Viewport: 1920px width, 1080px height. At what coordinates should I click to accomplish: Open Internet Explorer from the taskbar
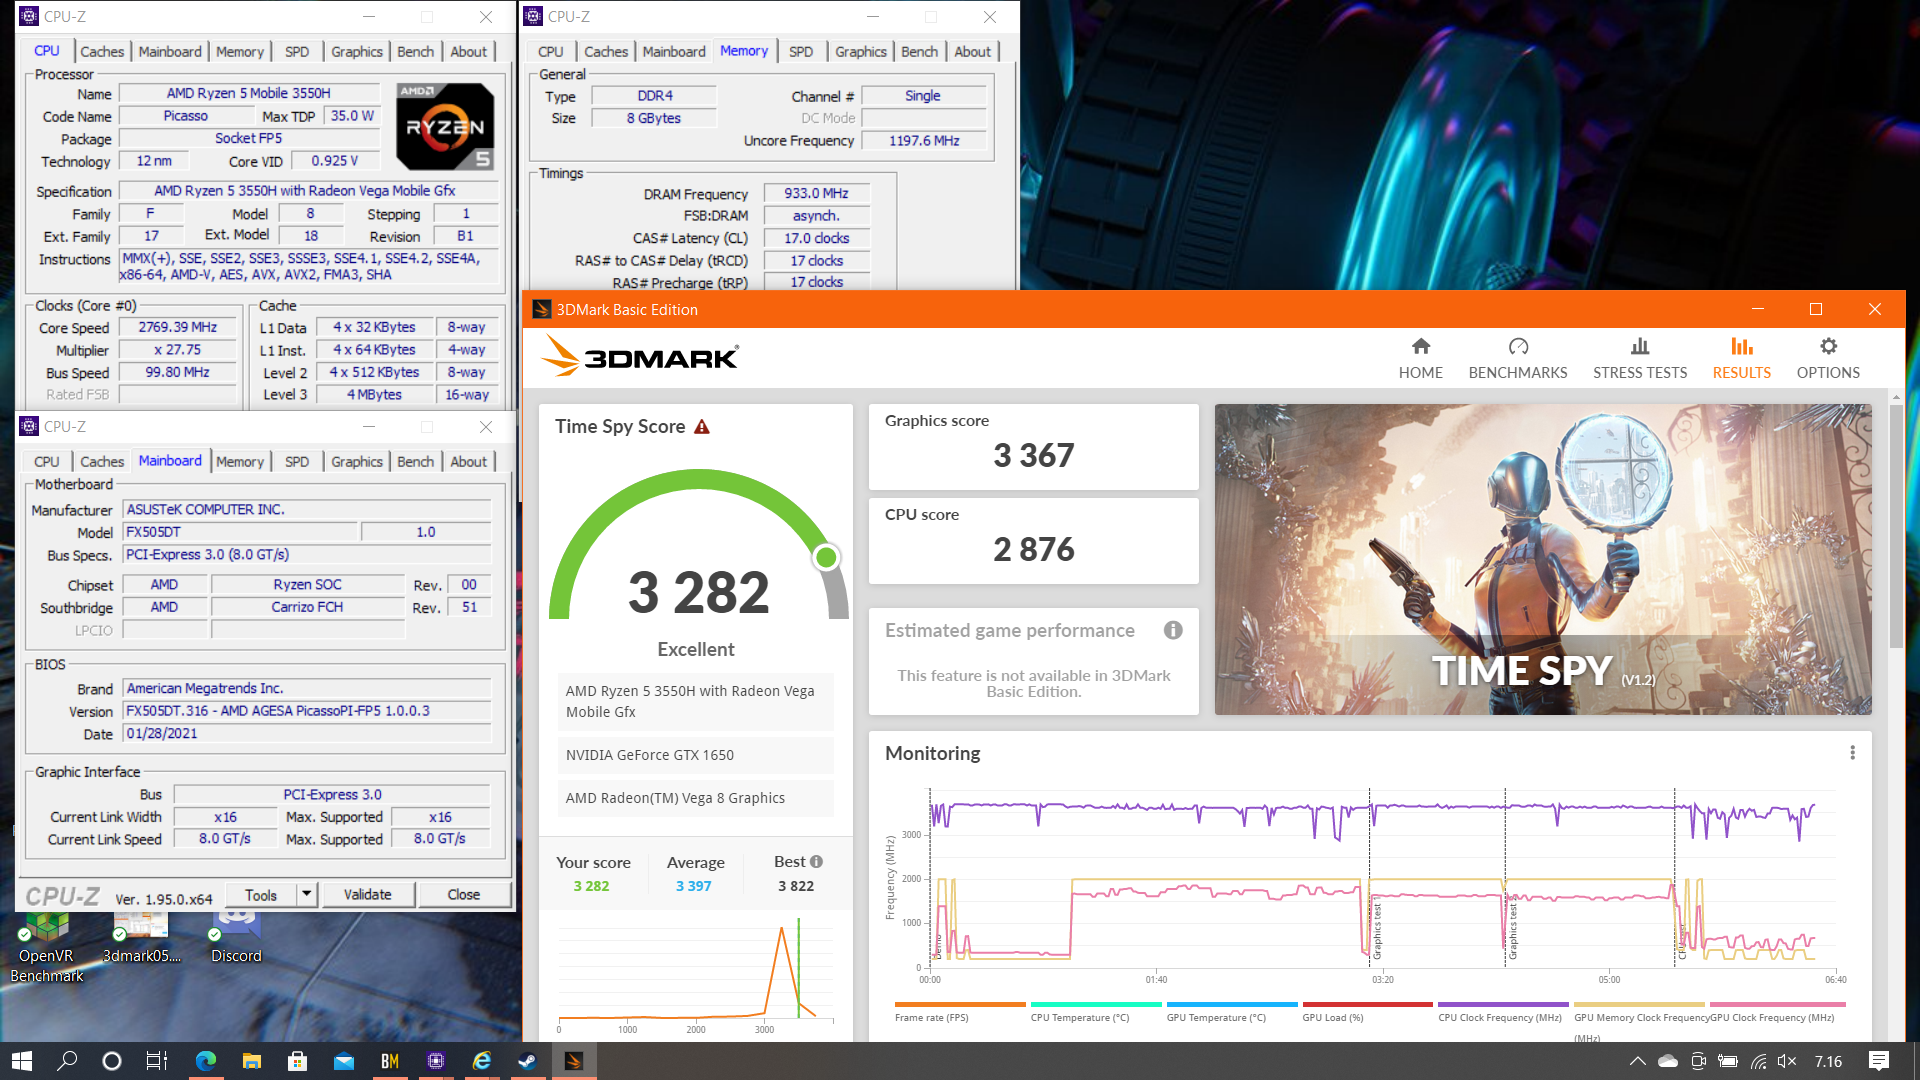(x=482, y=1061)
